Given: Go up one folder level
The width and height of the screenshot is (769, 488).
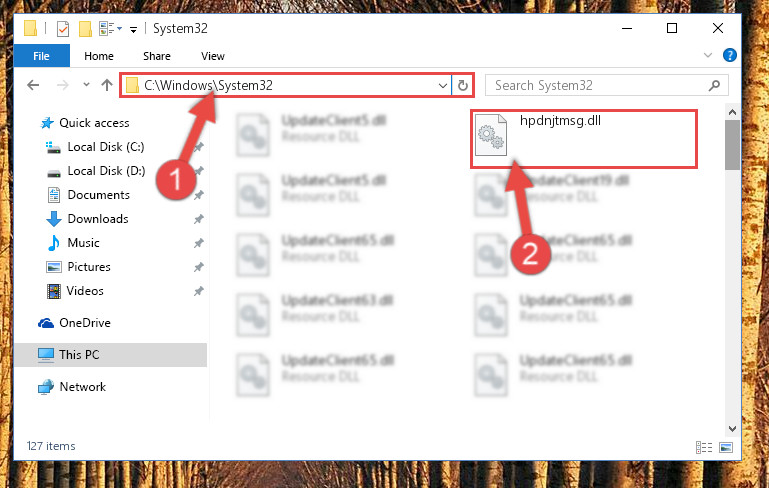Looking at the screenshot, I should [x=106, y=85].
